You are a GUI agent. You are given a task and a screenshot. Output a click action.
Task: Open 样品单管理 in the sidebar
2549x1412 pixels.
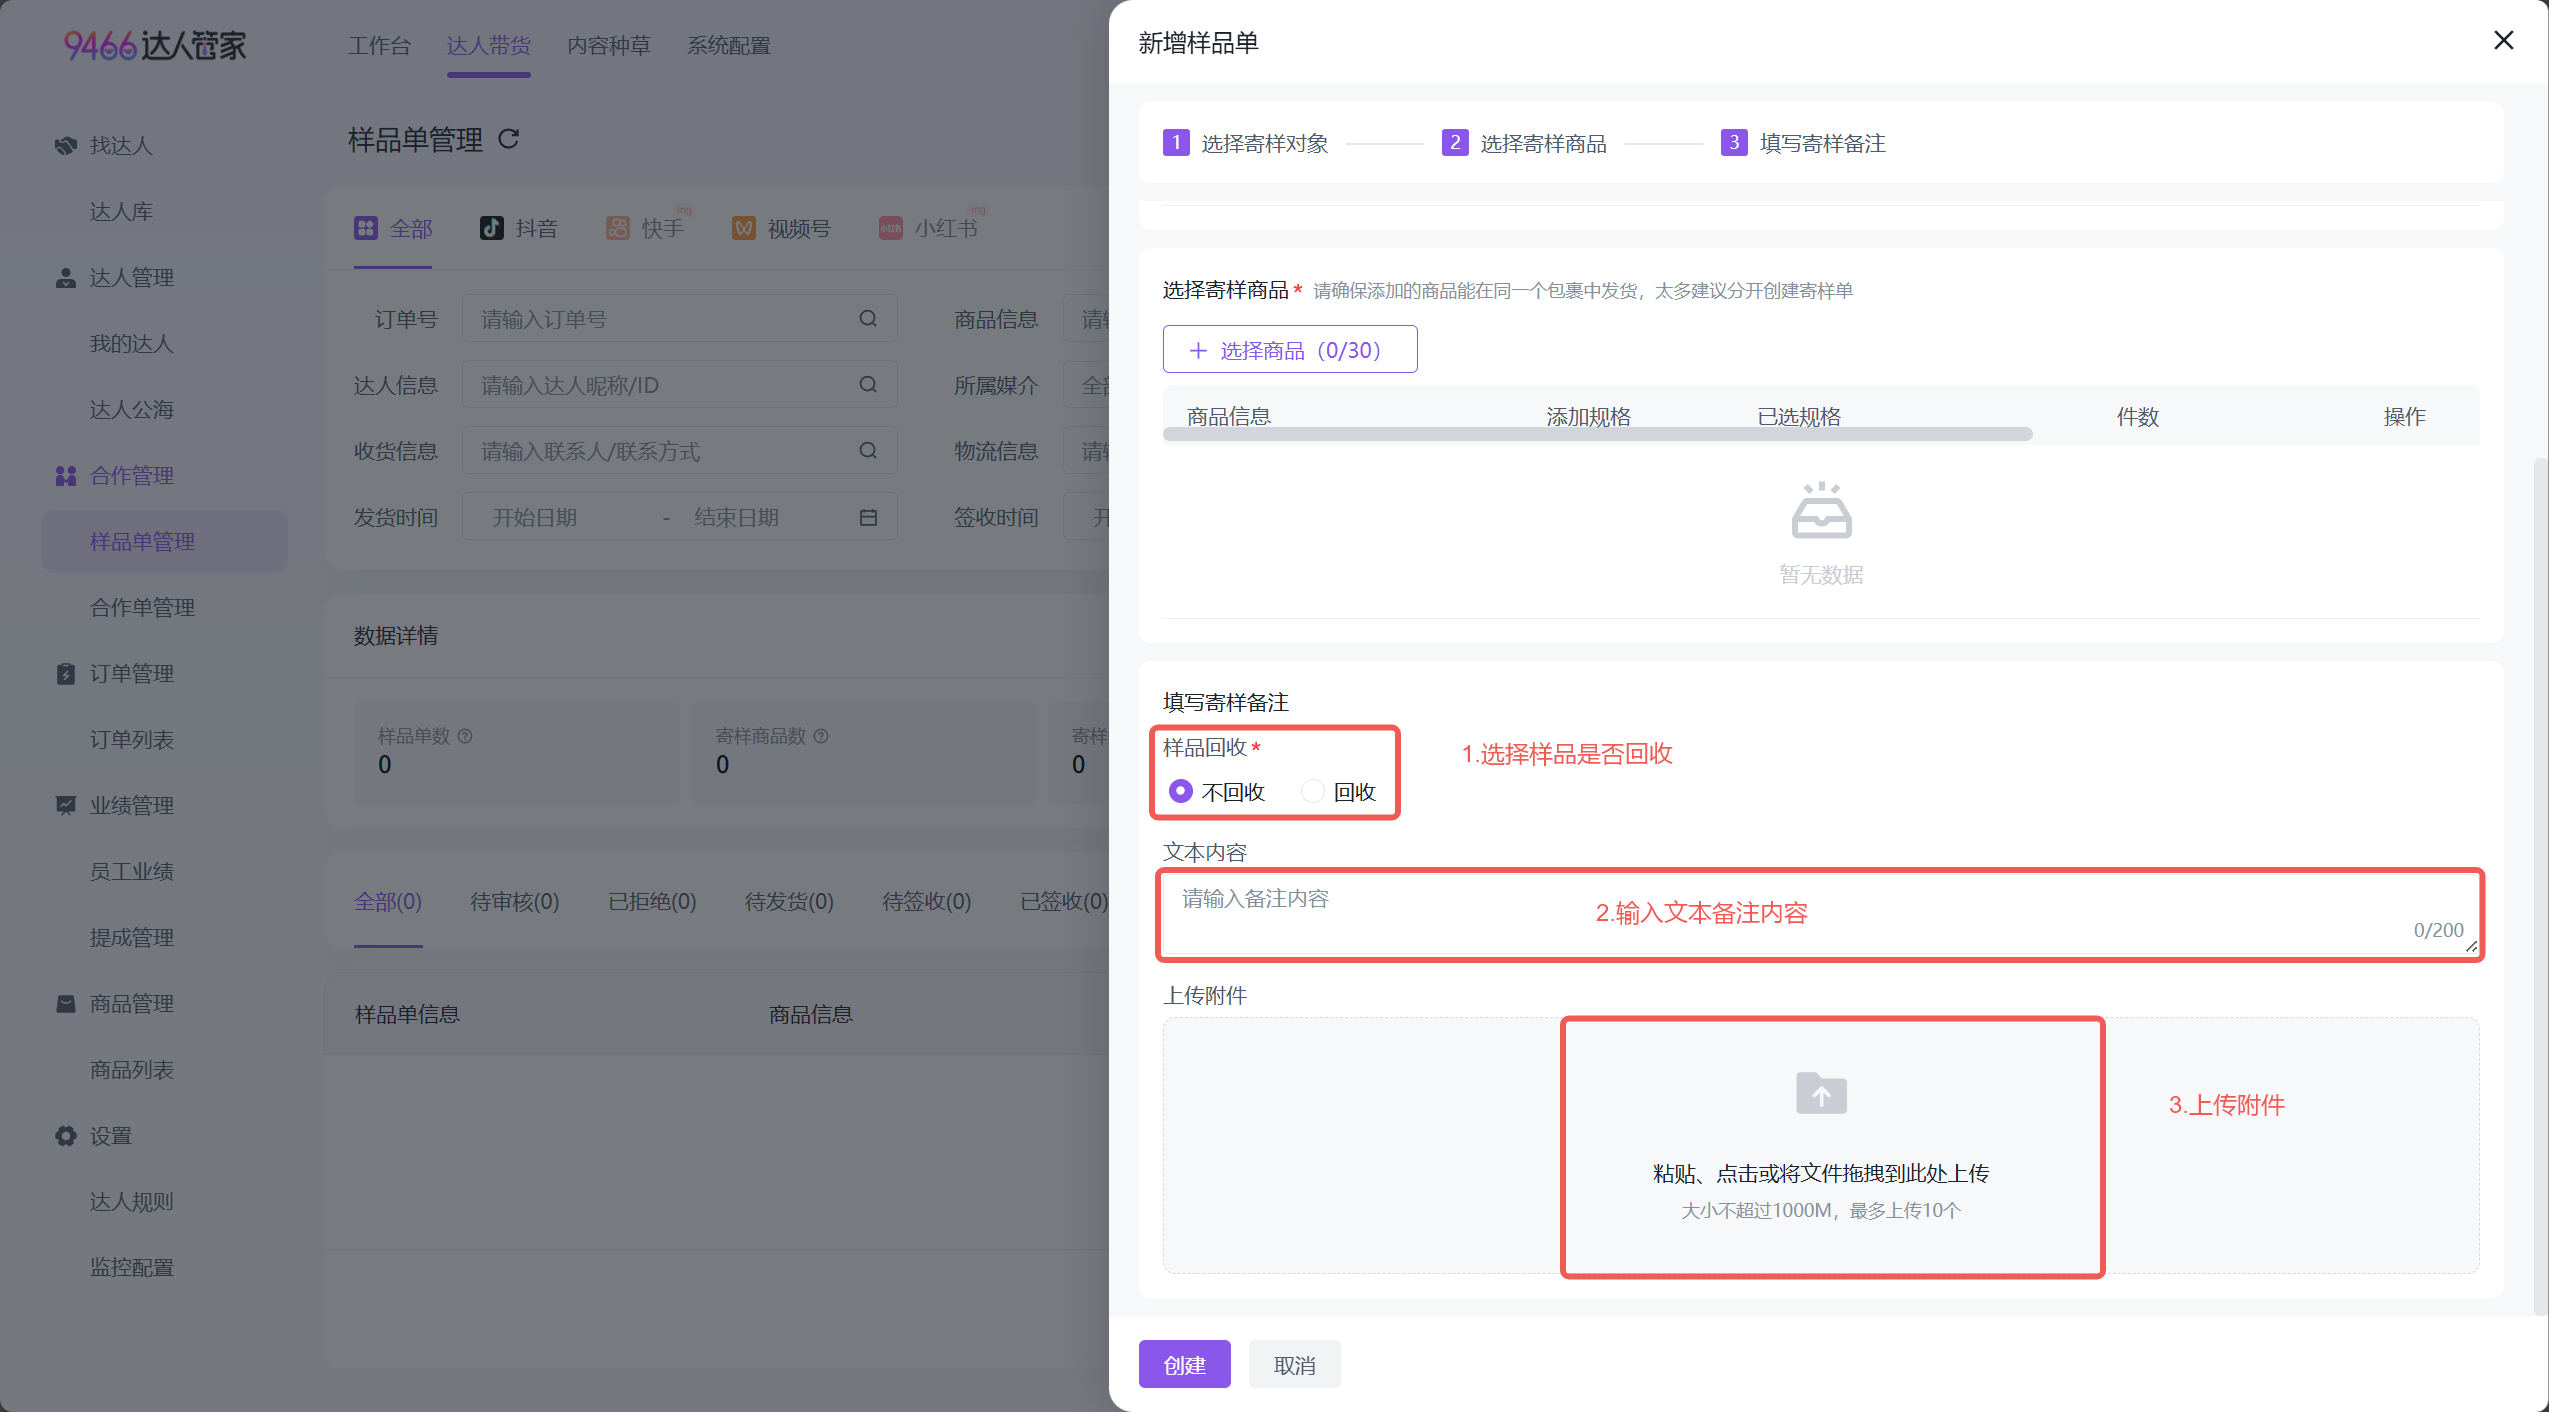pos(165,542)
